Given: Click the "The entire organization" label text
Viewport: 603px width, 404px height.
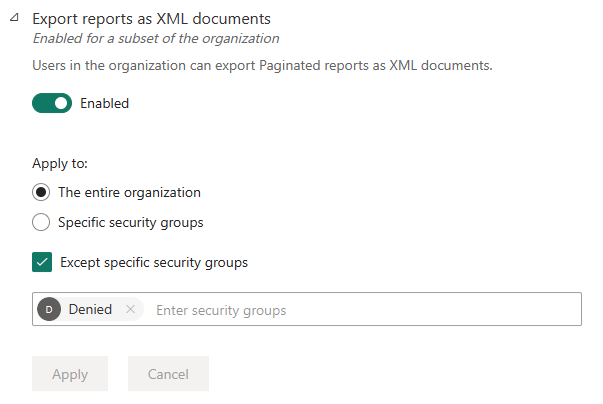Looking at the screenshot, I should pyautogui.click(x=129, y=192).
